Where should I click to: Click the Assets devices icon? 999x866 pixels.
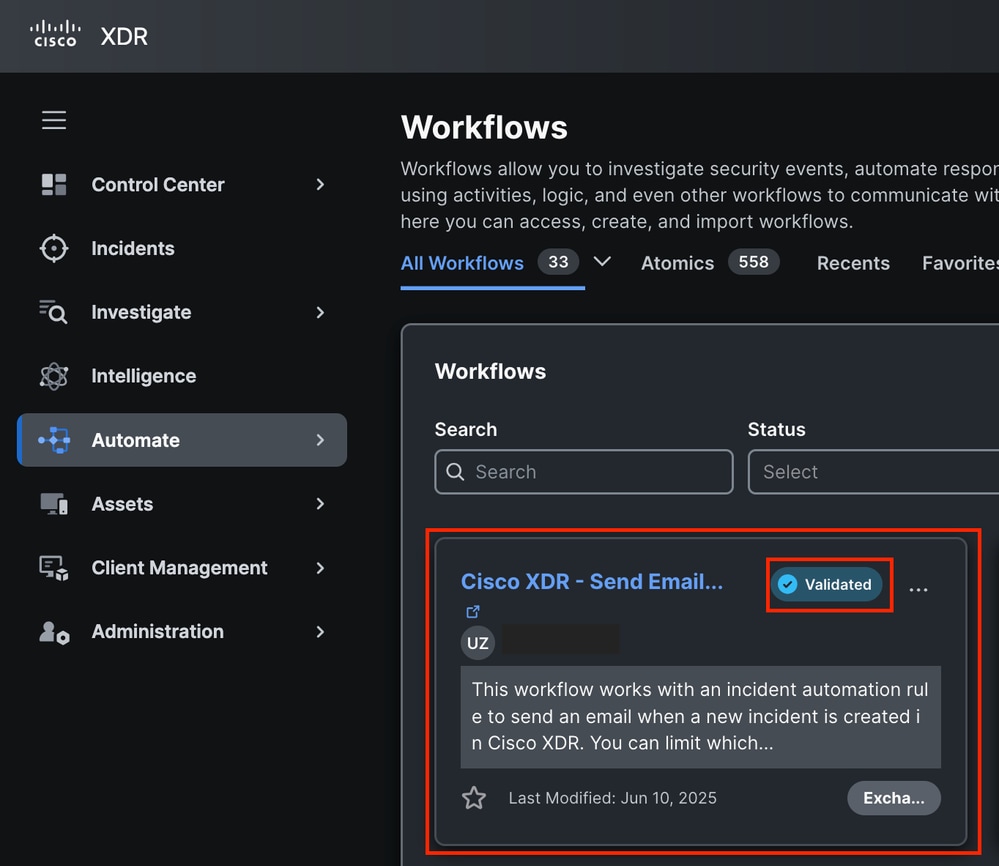tap(54, 504)
